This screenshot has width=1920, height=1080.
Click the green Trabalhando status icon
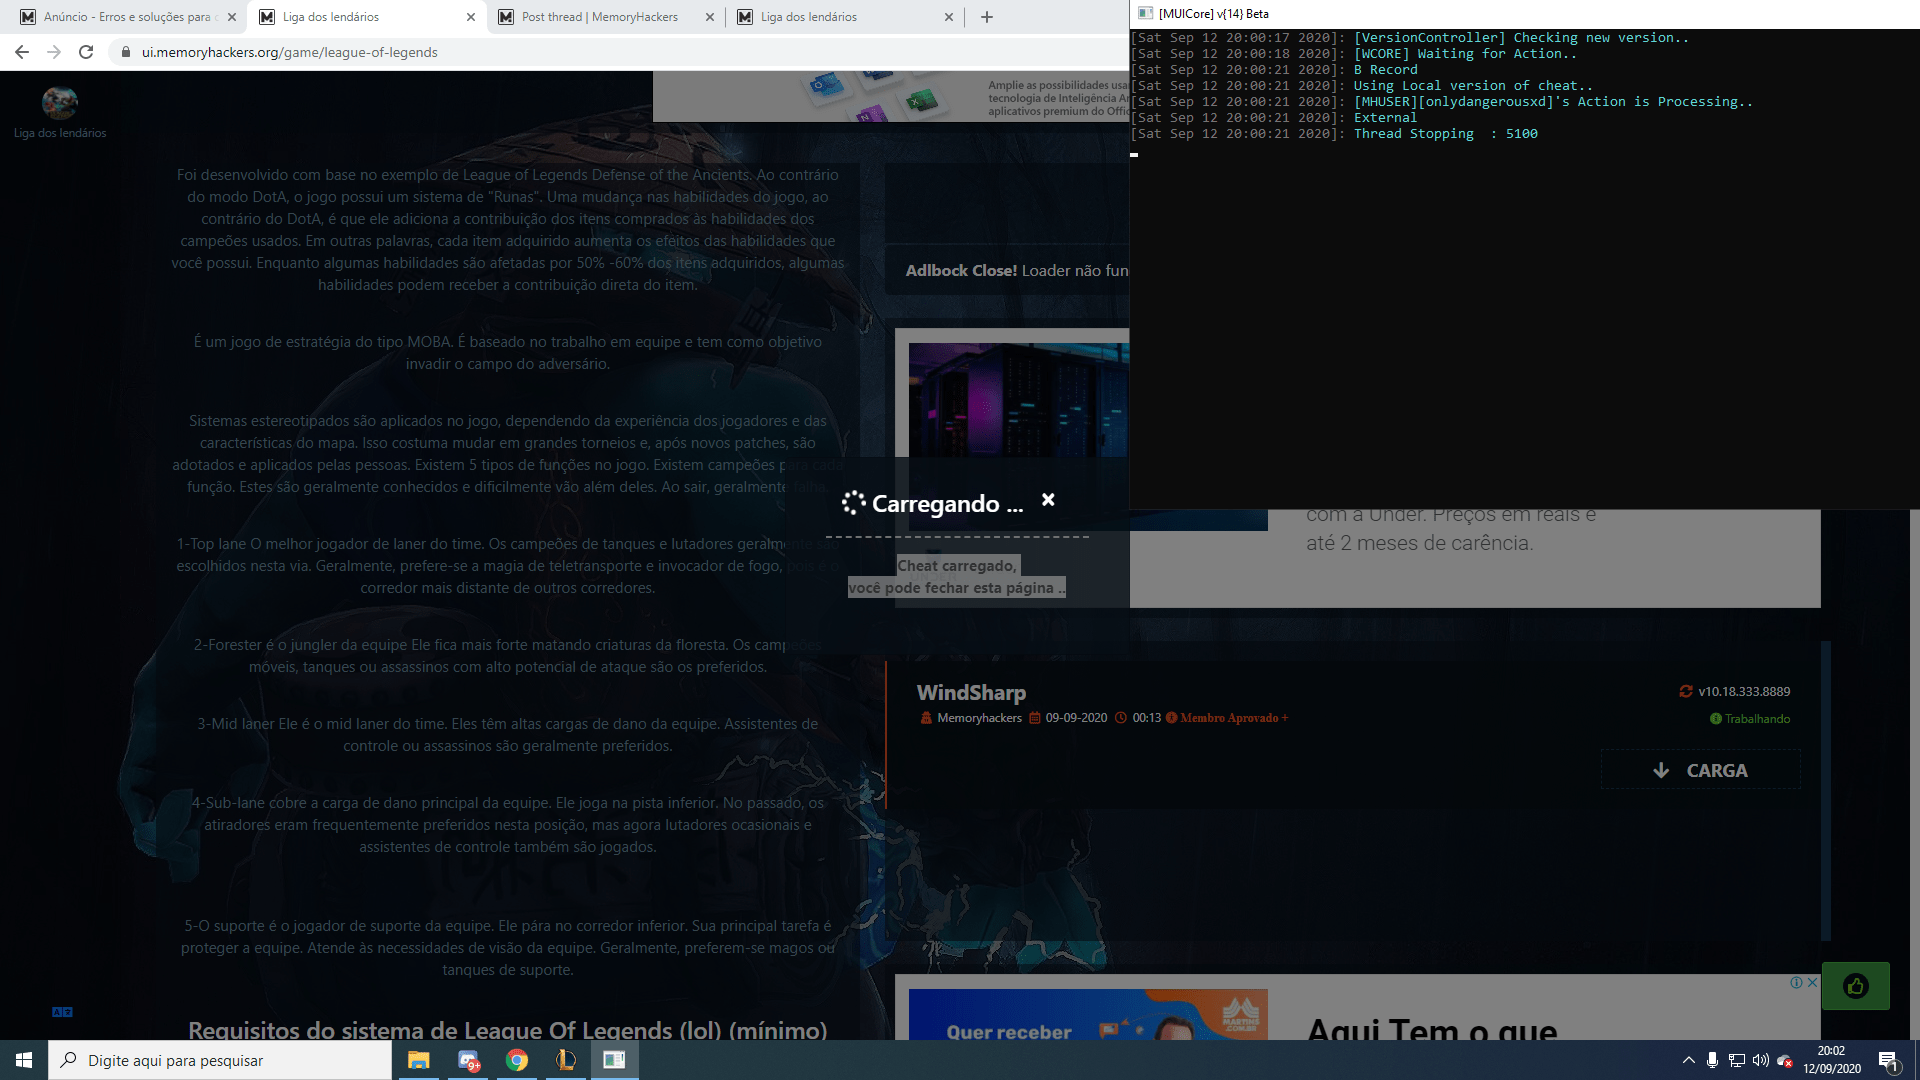(1716, 719)
